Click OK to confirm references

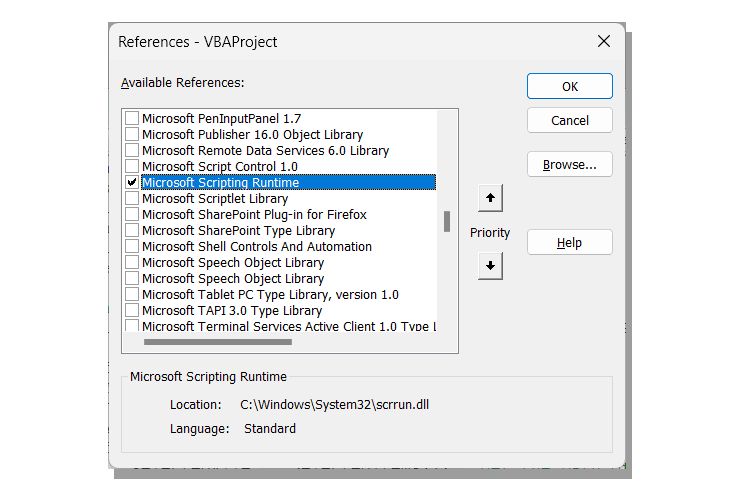pyautogui.click(x=570, y=87)
